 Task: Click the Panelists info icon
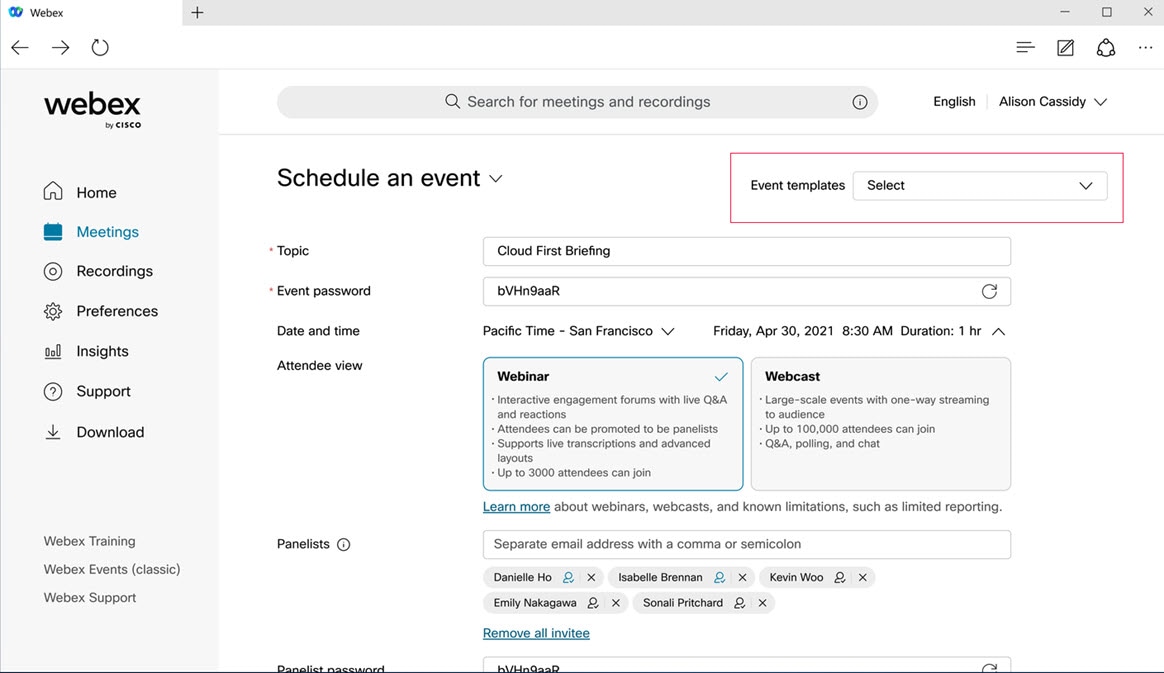coord(343,545)
